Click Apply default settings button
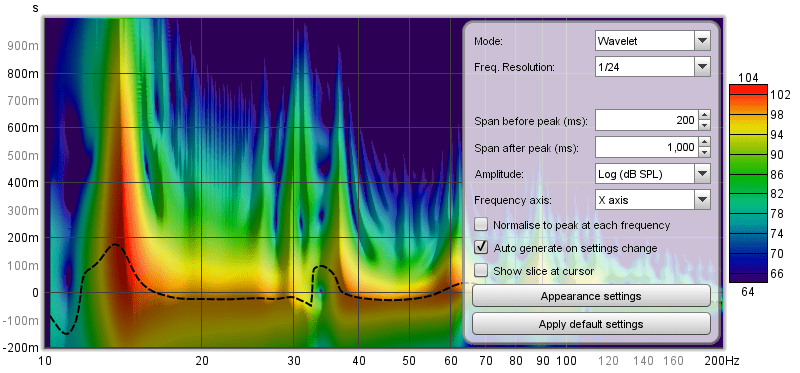The width and height of the screenshot is (800, 373). click(591, 324)
